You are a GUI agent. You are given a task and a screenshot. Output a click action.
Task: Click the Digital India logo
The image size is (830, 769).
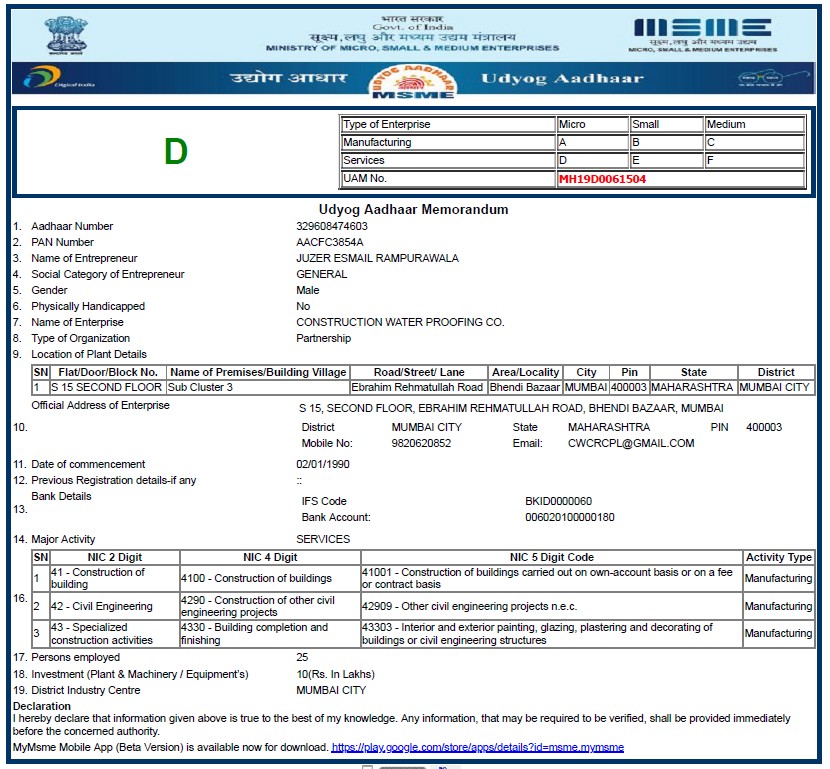tap(59, 79)
